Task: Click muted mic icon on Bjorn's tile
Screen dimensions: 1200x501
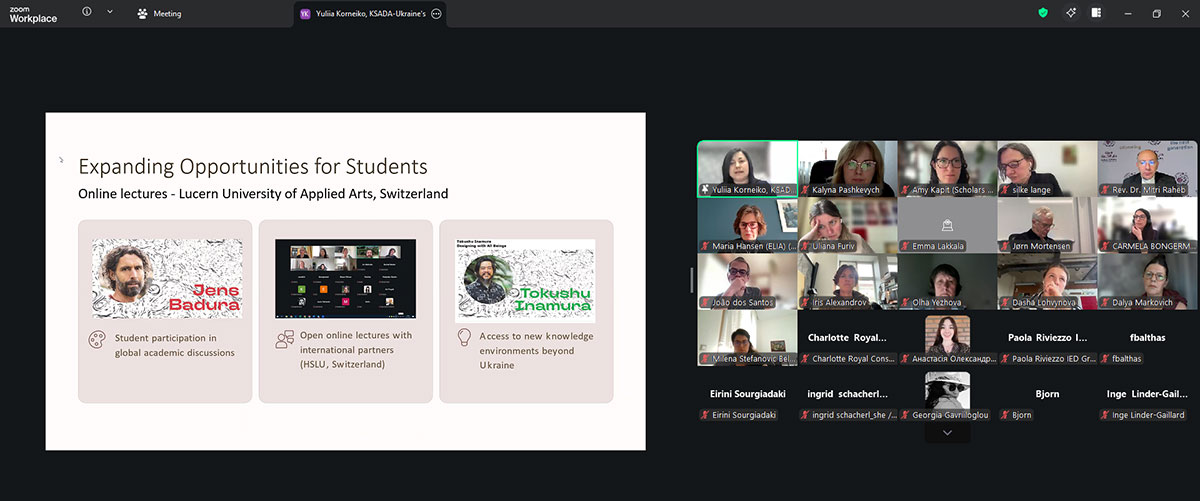Action: tap(1005, 415)
